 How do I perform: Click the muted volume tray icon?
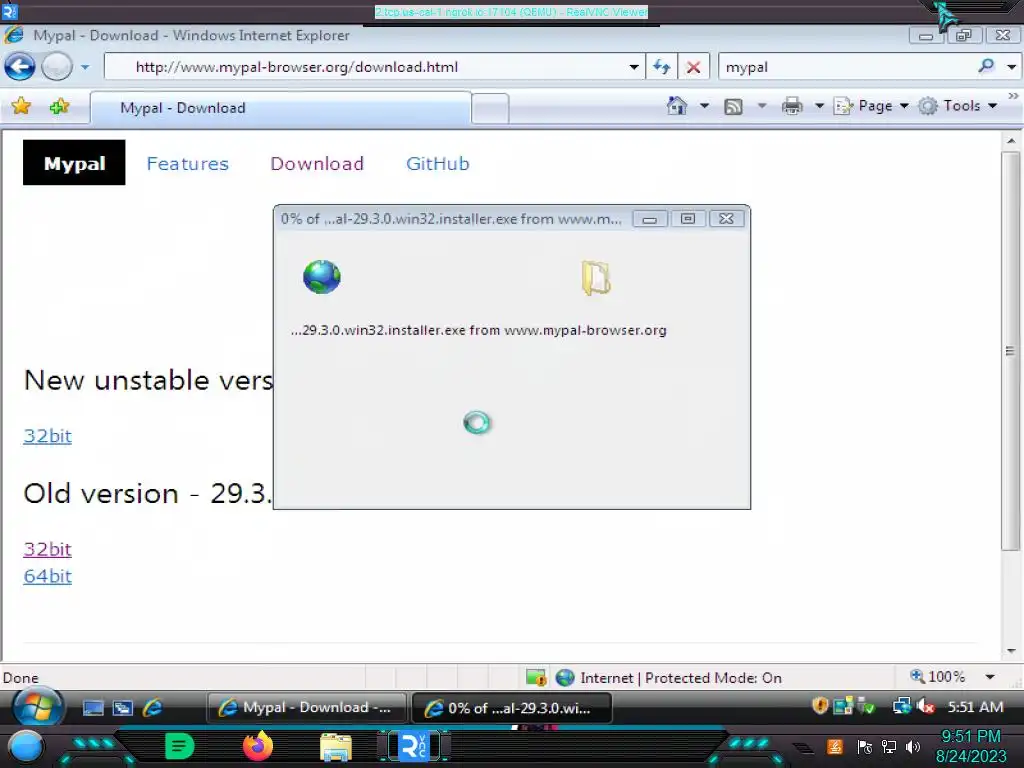[925, 707]
